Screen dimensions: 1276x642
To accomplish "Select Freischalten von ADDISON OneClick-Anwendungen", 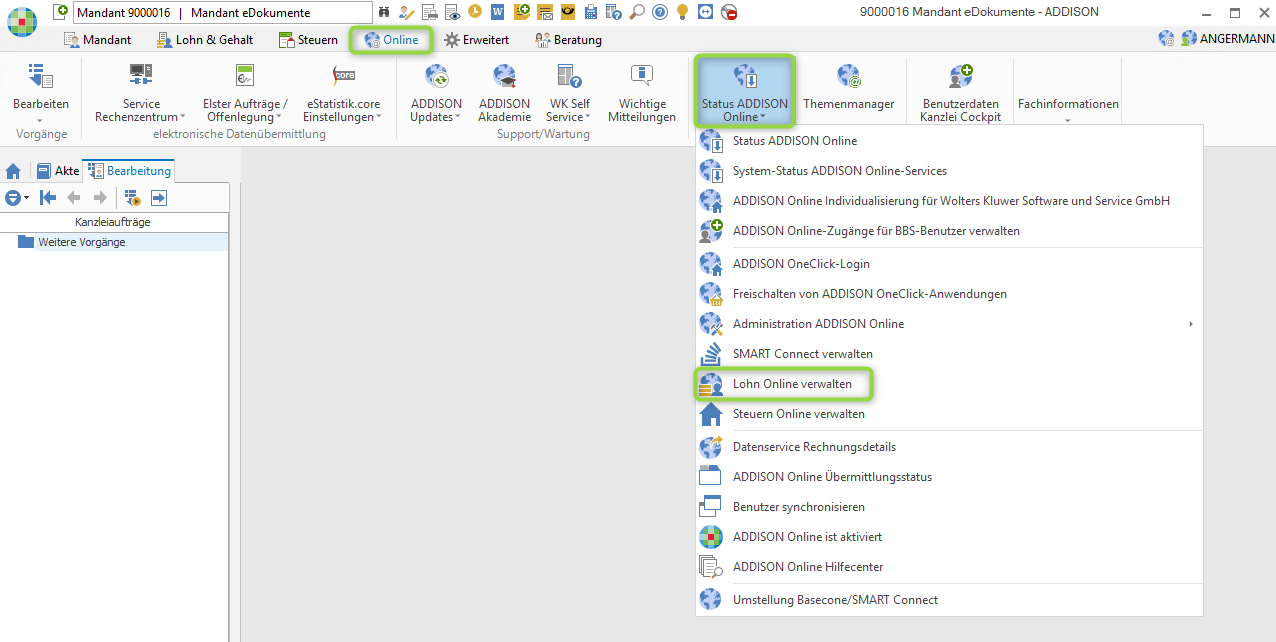I will (948, 294).
